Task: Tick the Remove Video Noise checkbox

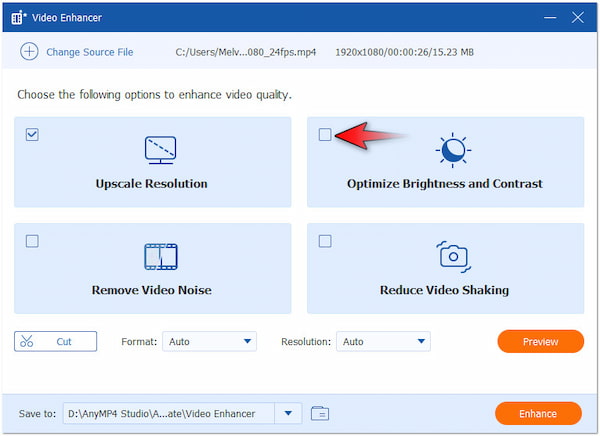Action: coord(32,241)
